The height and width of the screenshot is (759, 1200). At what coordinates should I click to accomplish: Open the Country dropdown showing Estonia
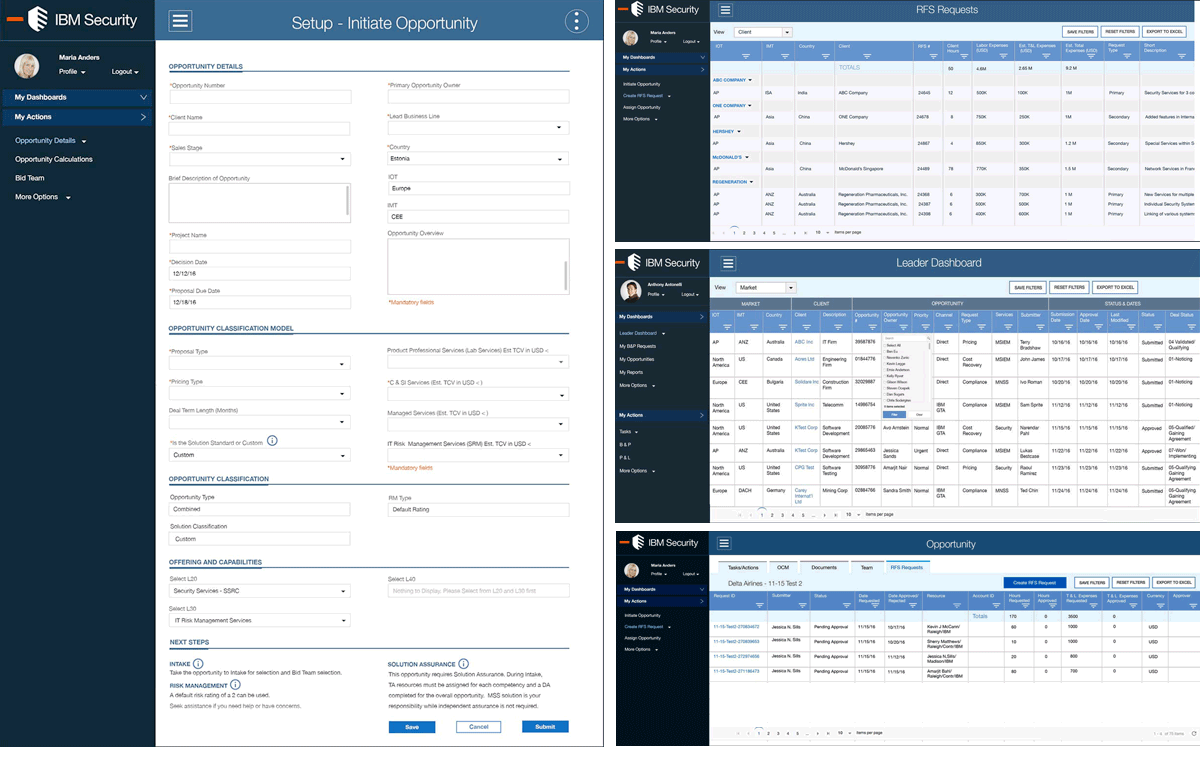point(478,158)
